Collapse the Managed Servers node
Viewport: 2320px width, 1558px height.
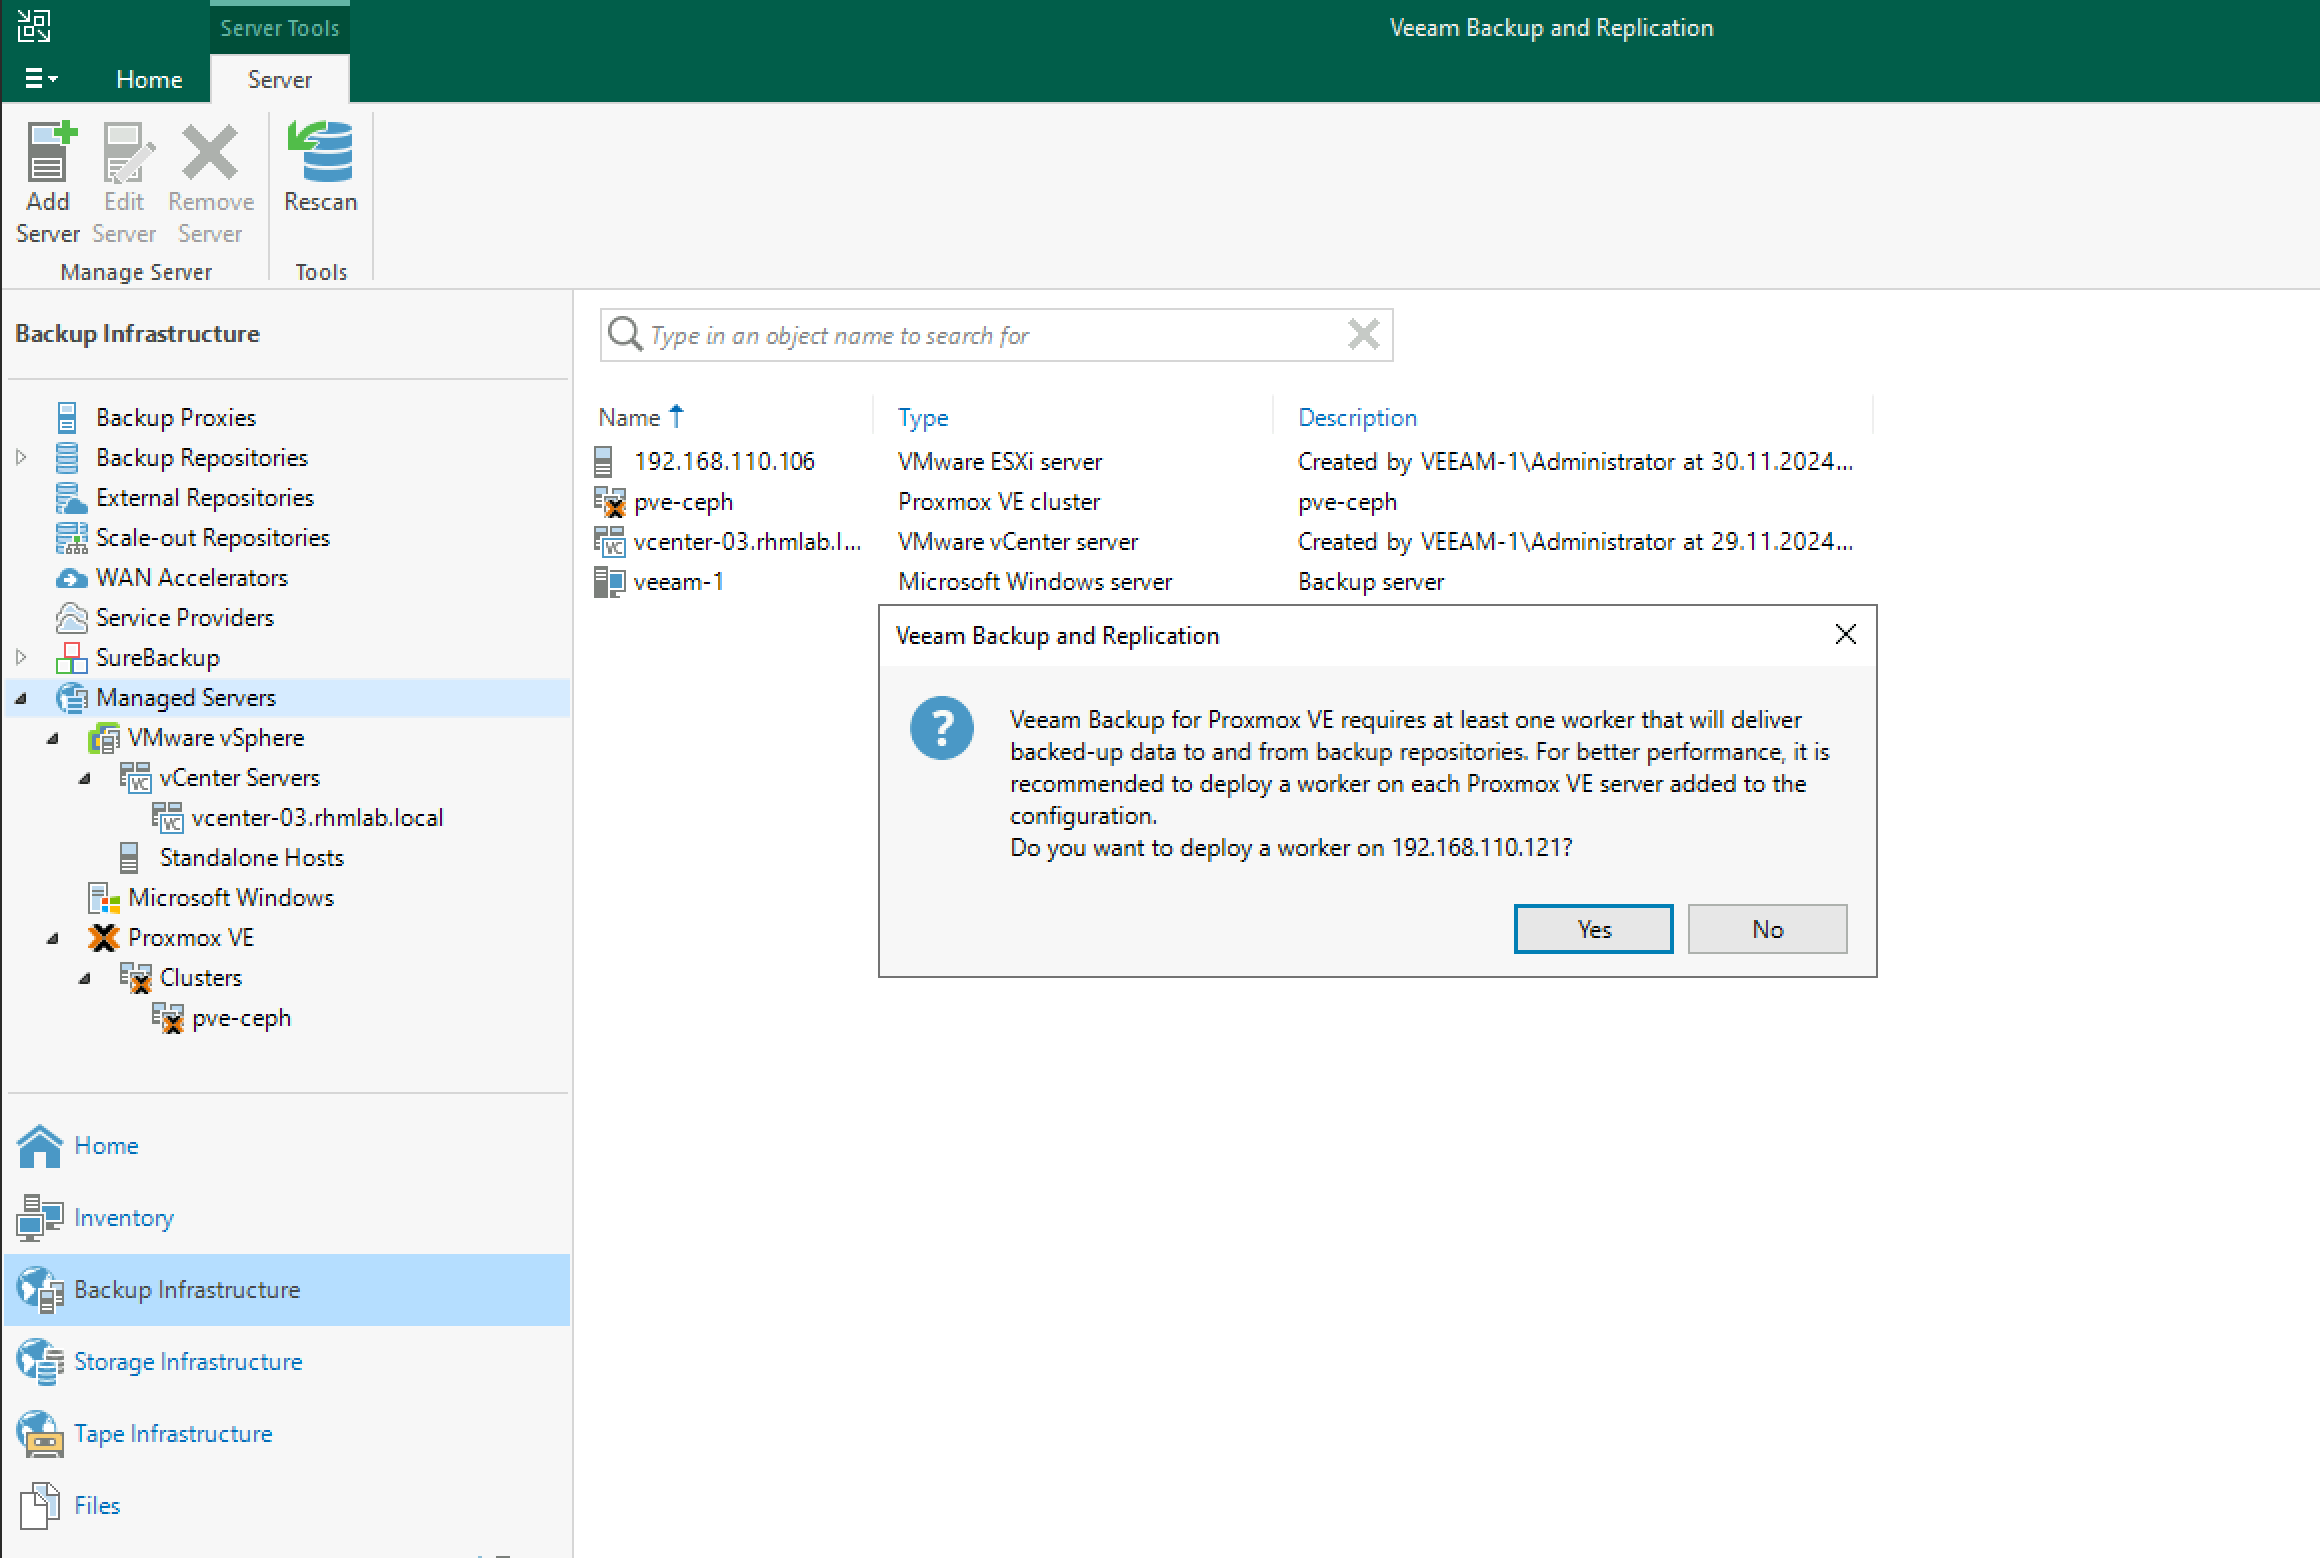coord(21,698)
